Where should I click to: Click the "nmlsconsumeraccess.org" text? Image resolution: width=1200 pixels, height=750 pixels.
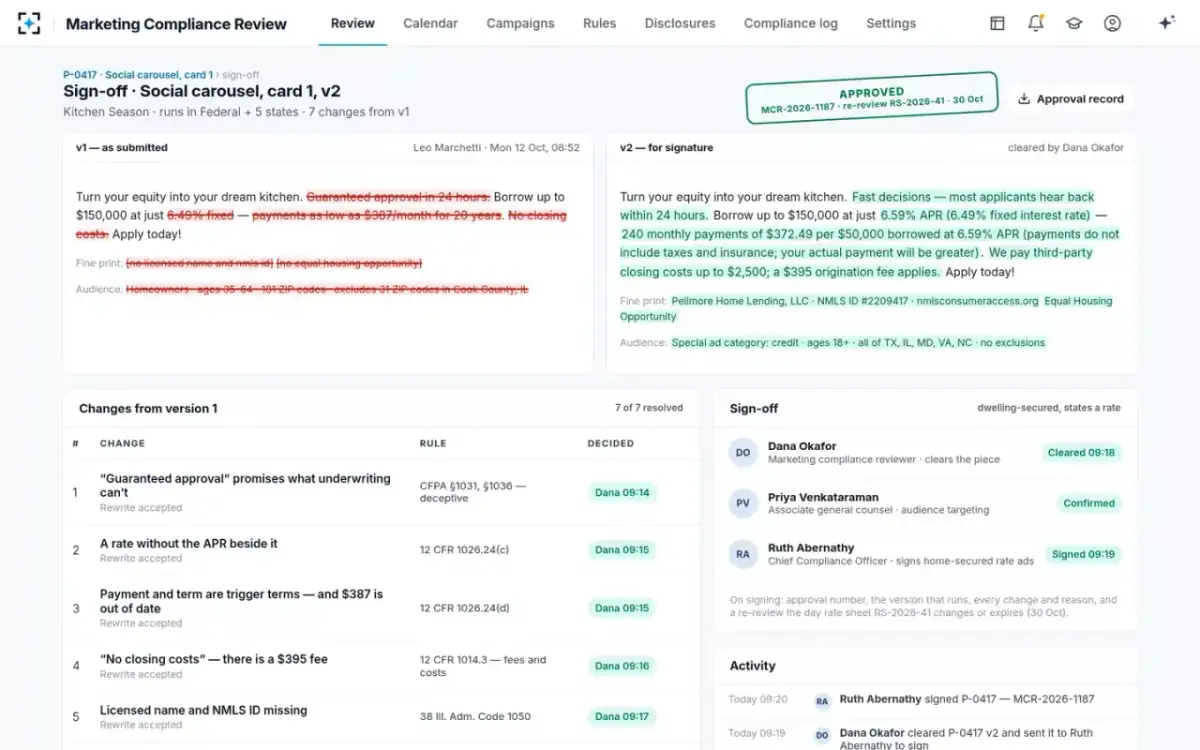click(977, 300)
